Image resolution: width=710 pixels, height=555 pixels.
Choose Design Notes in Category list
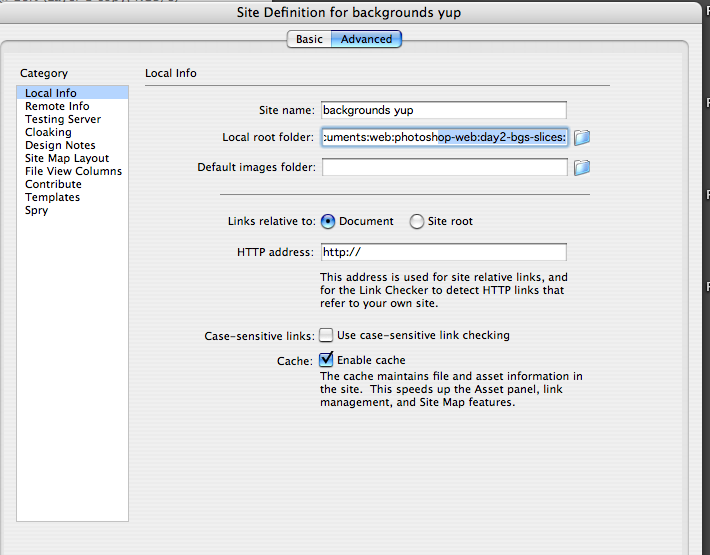pyautogui.click(x=60, y=145)
